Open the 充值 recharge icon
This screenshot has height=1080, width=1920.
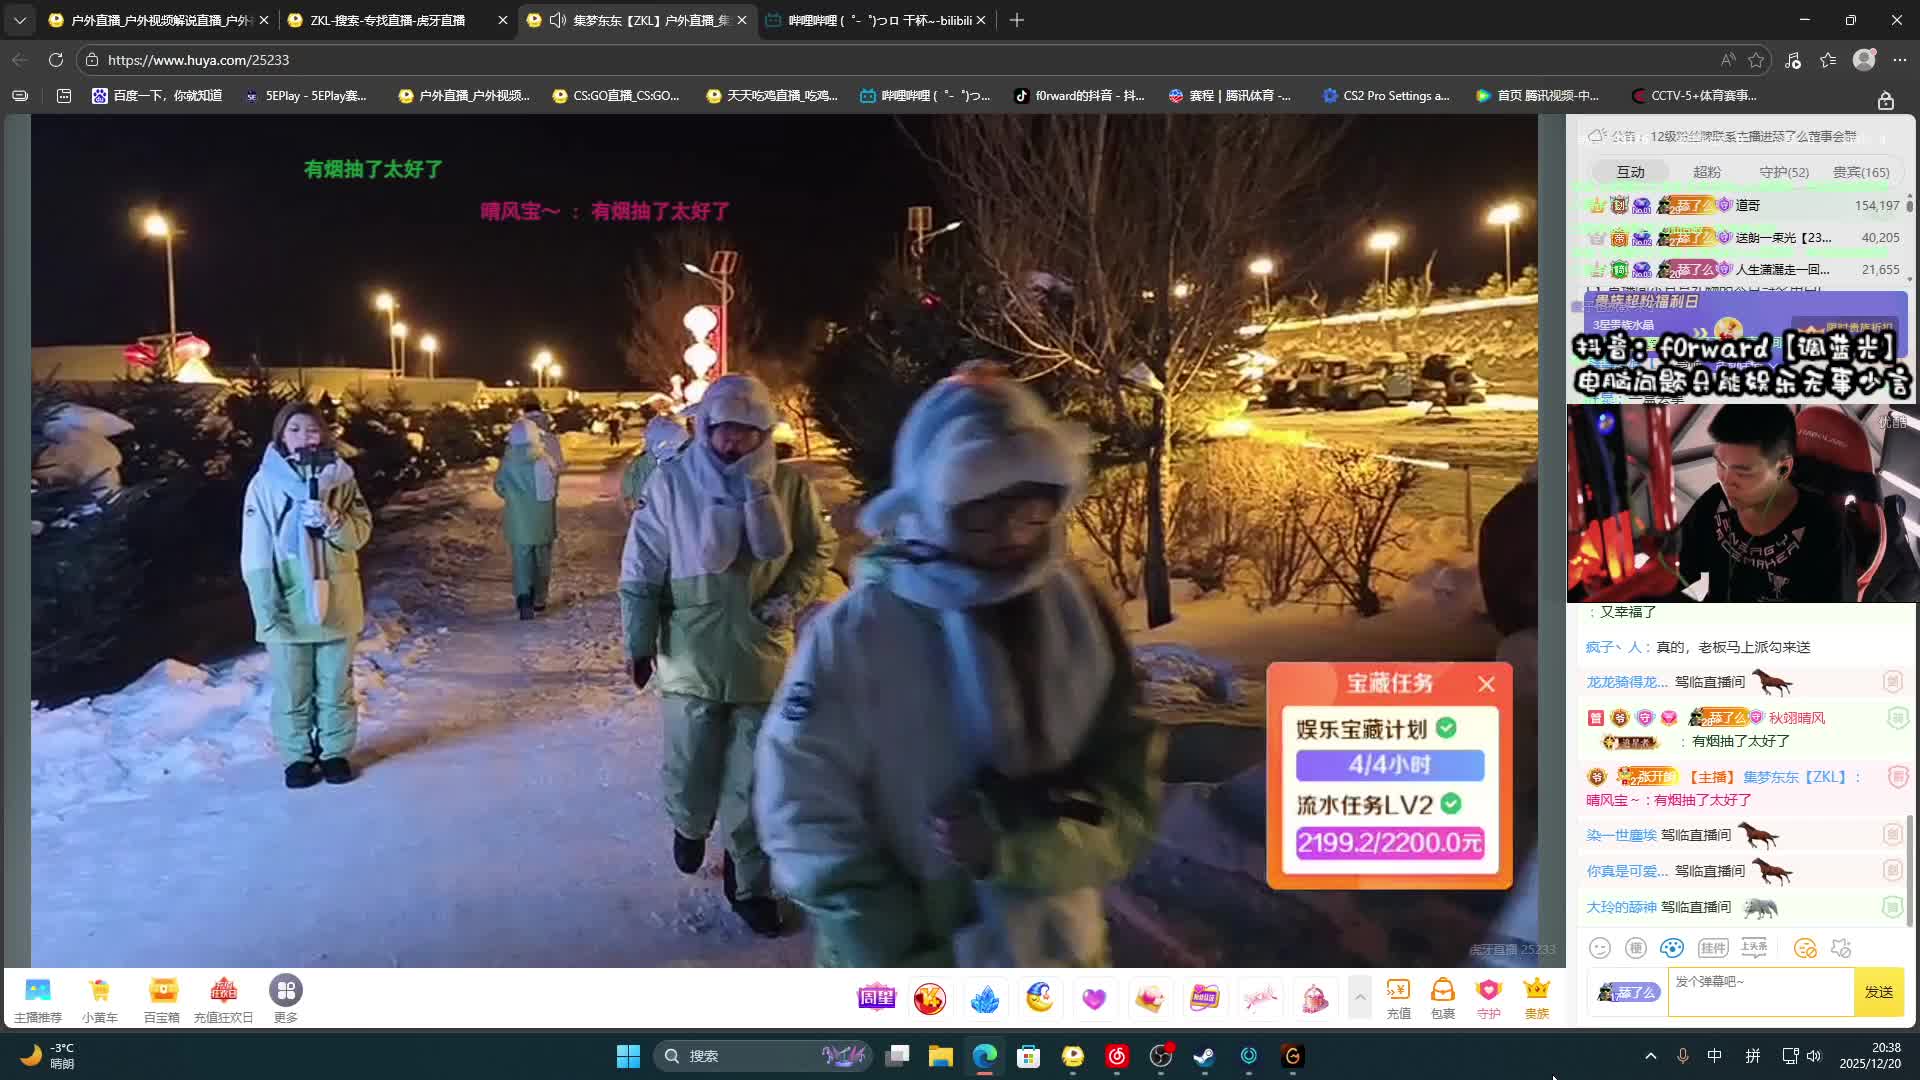(x=1398, y=998)
